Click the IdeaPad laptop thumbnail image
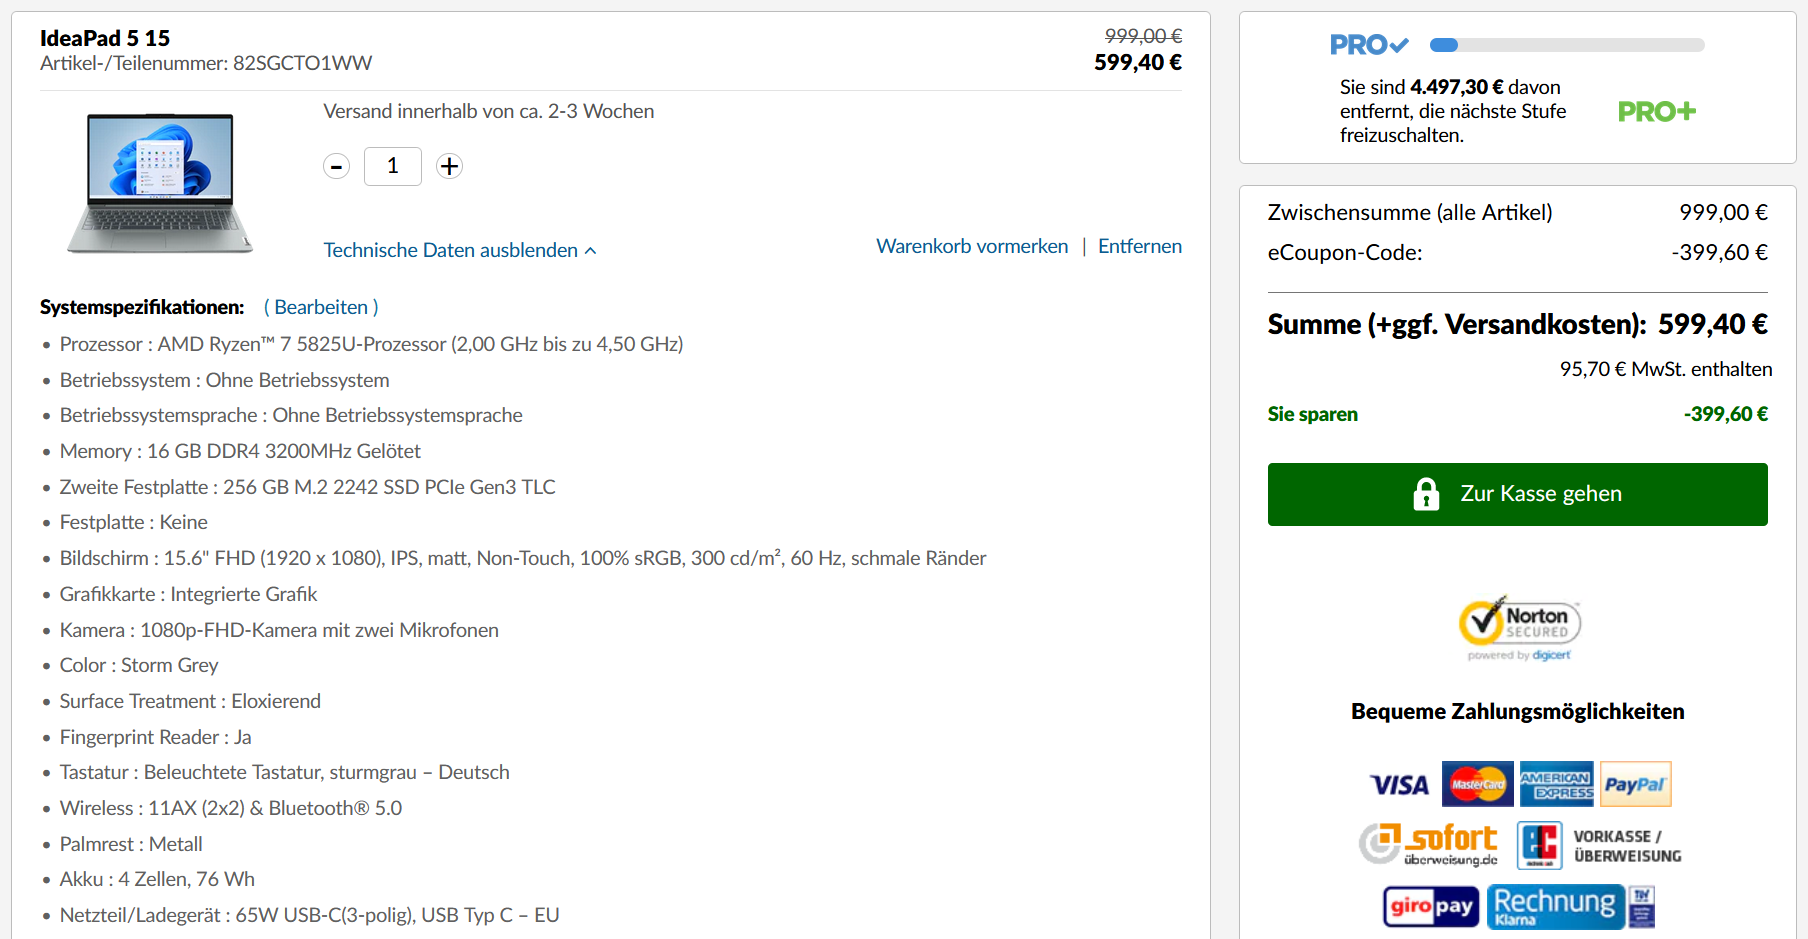This screenshot has height=939, width=1808. pyautogui.click(x=160, y=182)
